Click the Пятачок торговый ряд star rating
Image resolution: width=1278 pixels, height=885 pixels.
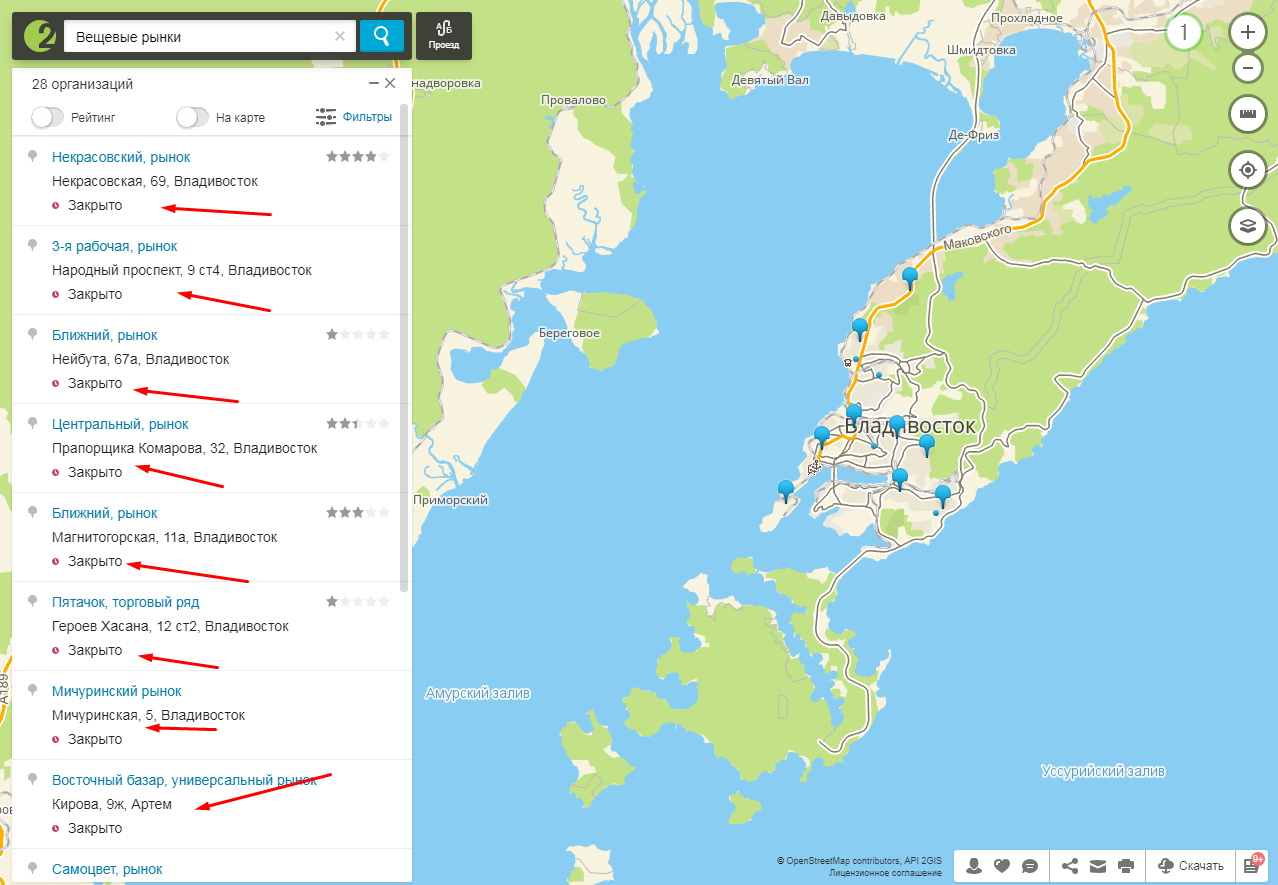pos(357,601)
